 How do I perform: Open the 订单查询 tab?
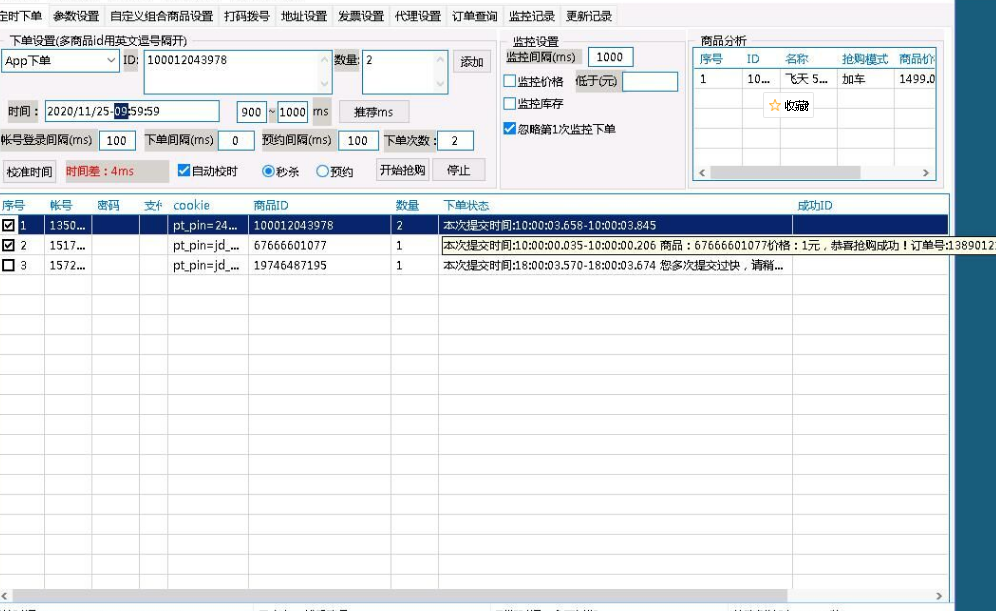point(474,16)
